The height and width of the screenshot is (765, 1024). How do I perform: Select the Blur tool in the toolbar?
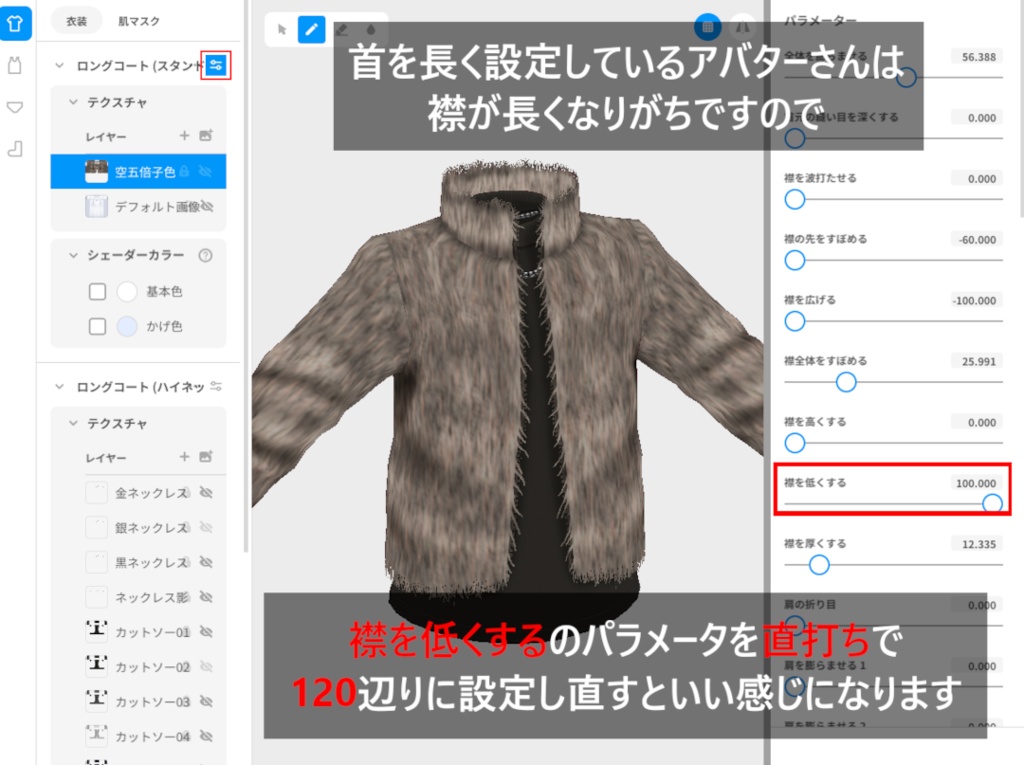[x=371, y=29]
